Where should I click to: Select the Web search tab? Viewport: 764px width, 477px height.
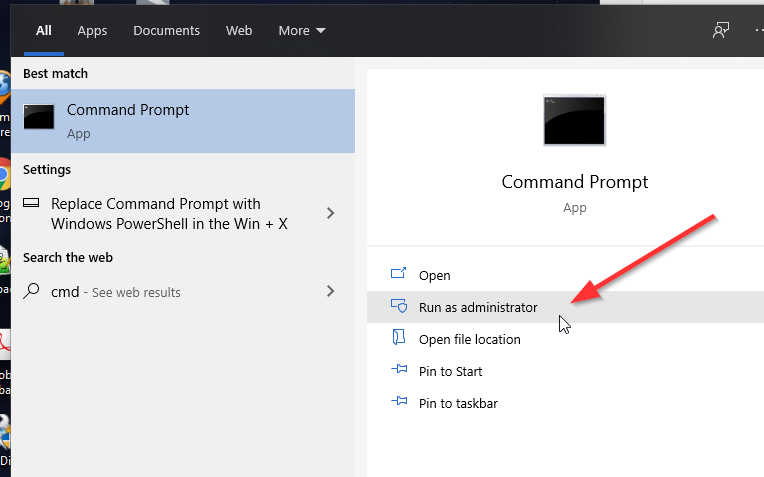[239, 31]
